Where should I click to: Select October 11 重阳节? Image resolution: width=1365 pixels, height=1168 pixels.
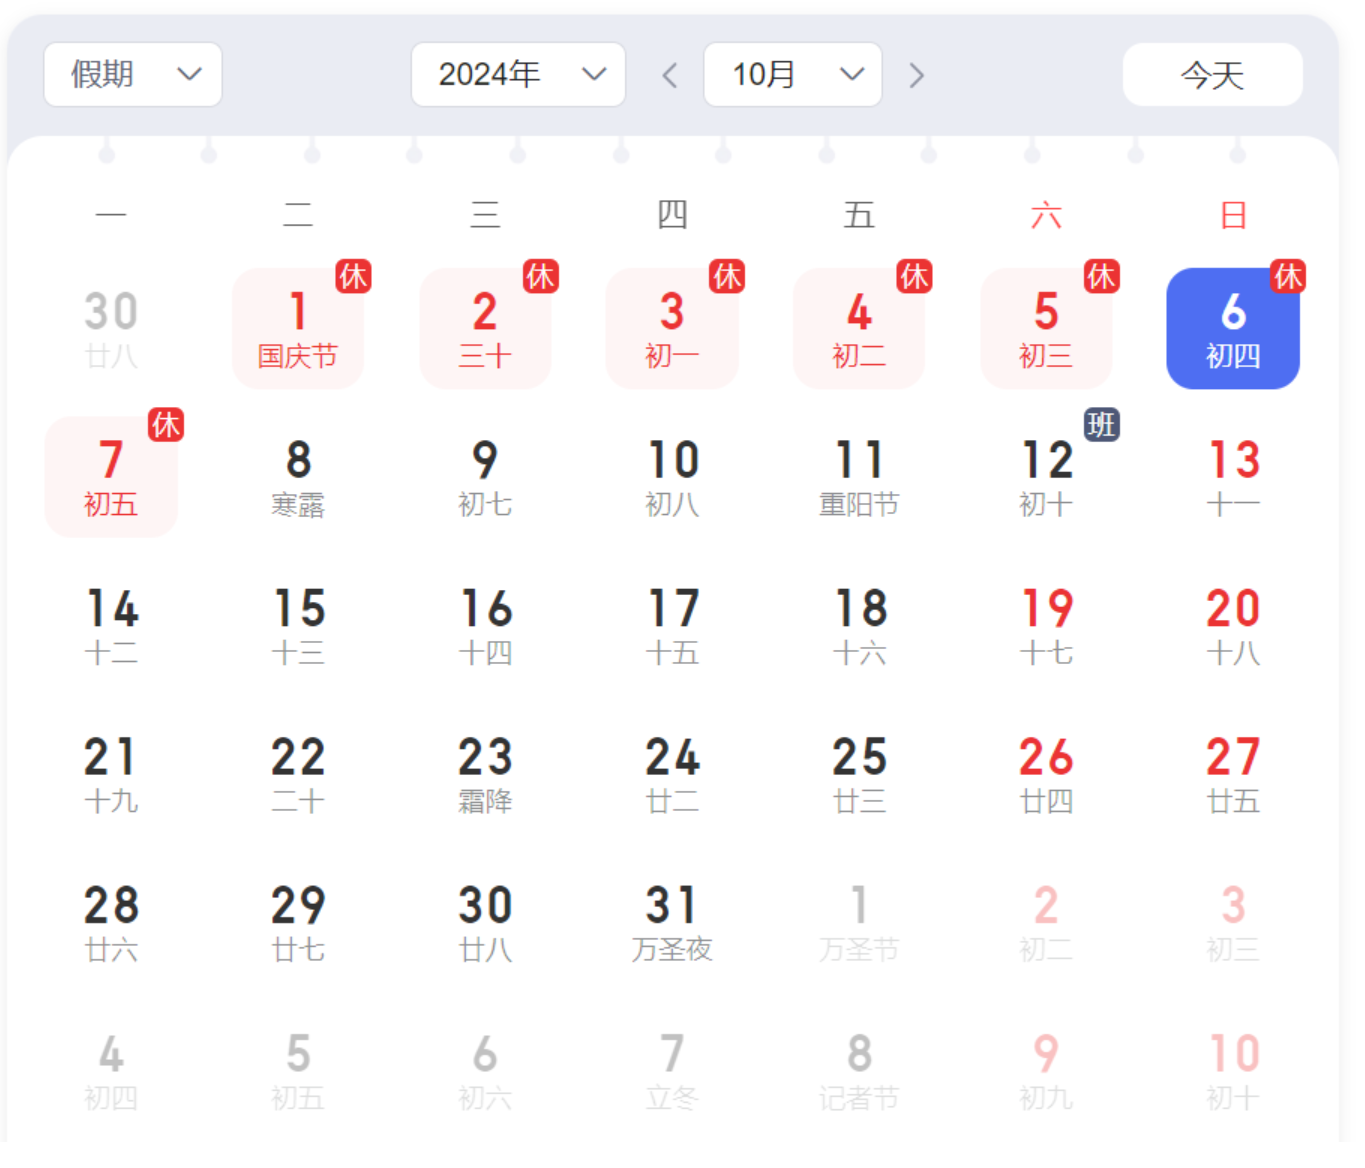(x=859, y=477)
